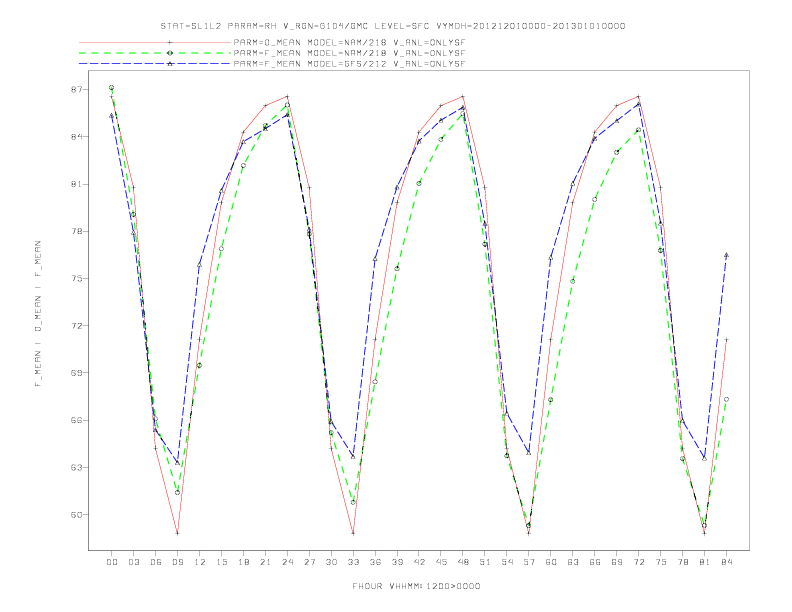Click x-axis forecast hour tick 66
Screen dimensions: 792x612
pos(595,562)
